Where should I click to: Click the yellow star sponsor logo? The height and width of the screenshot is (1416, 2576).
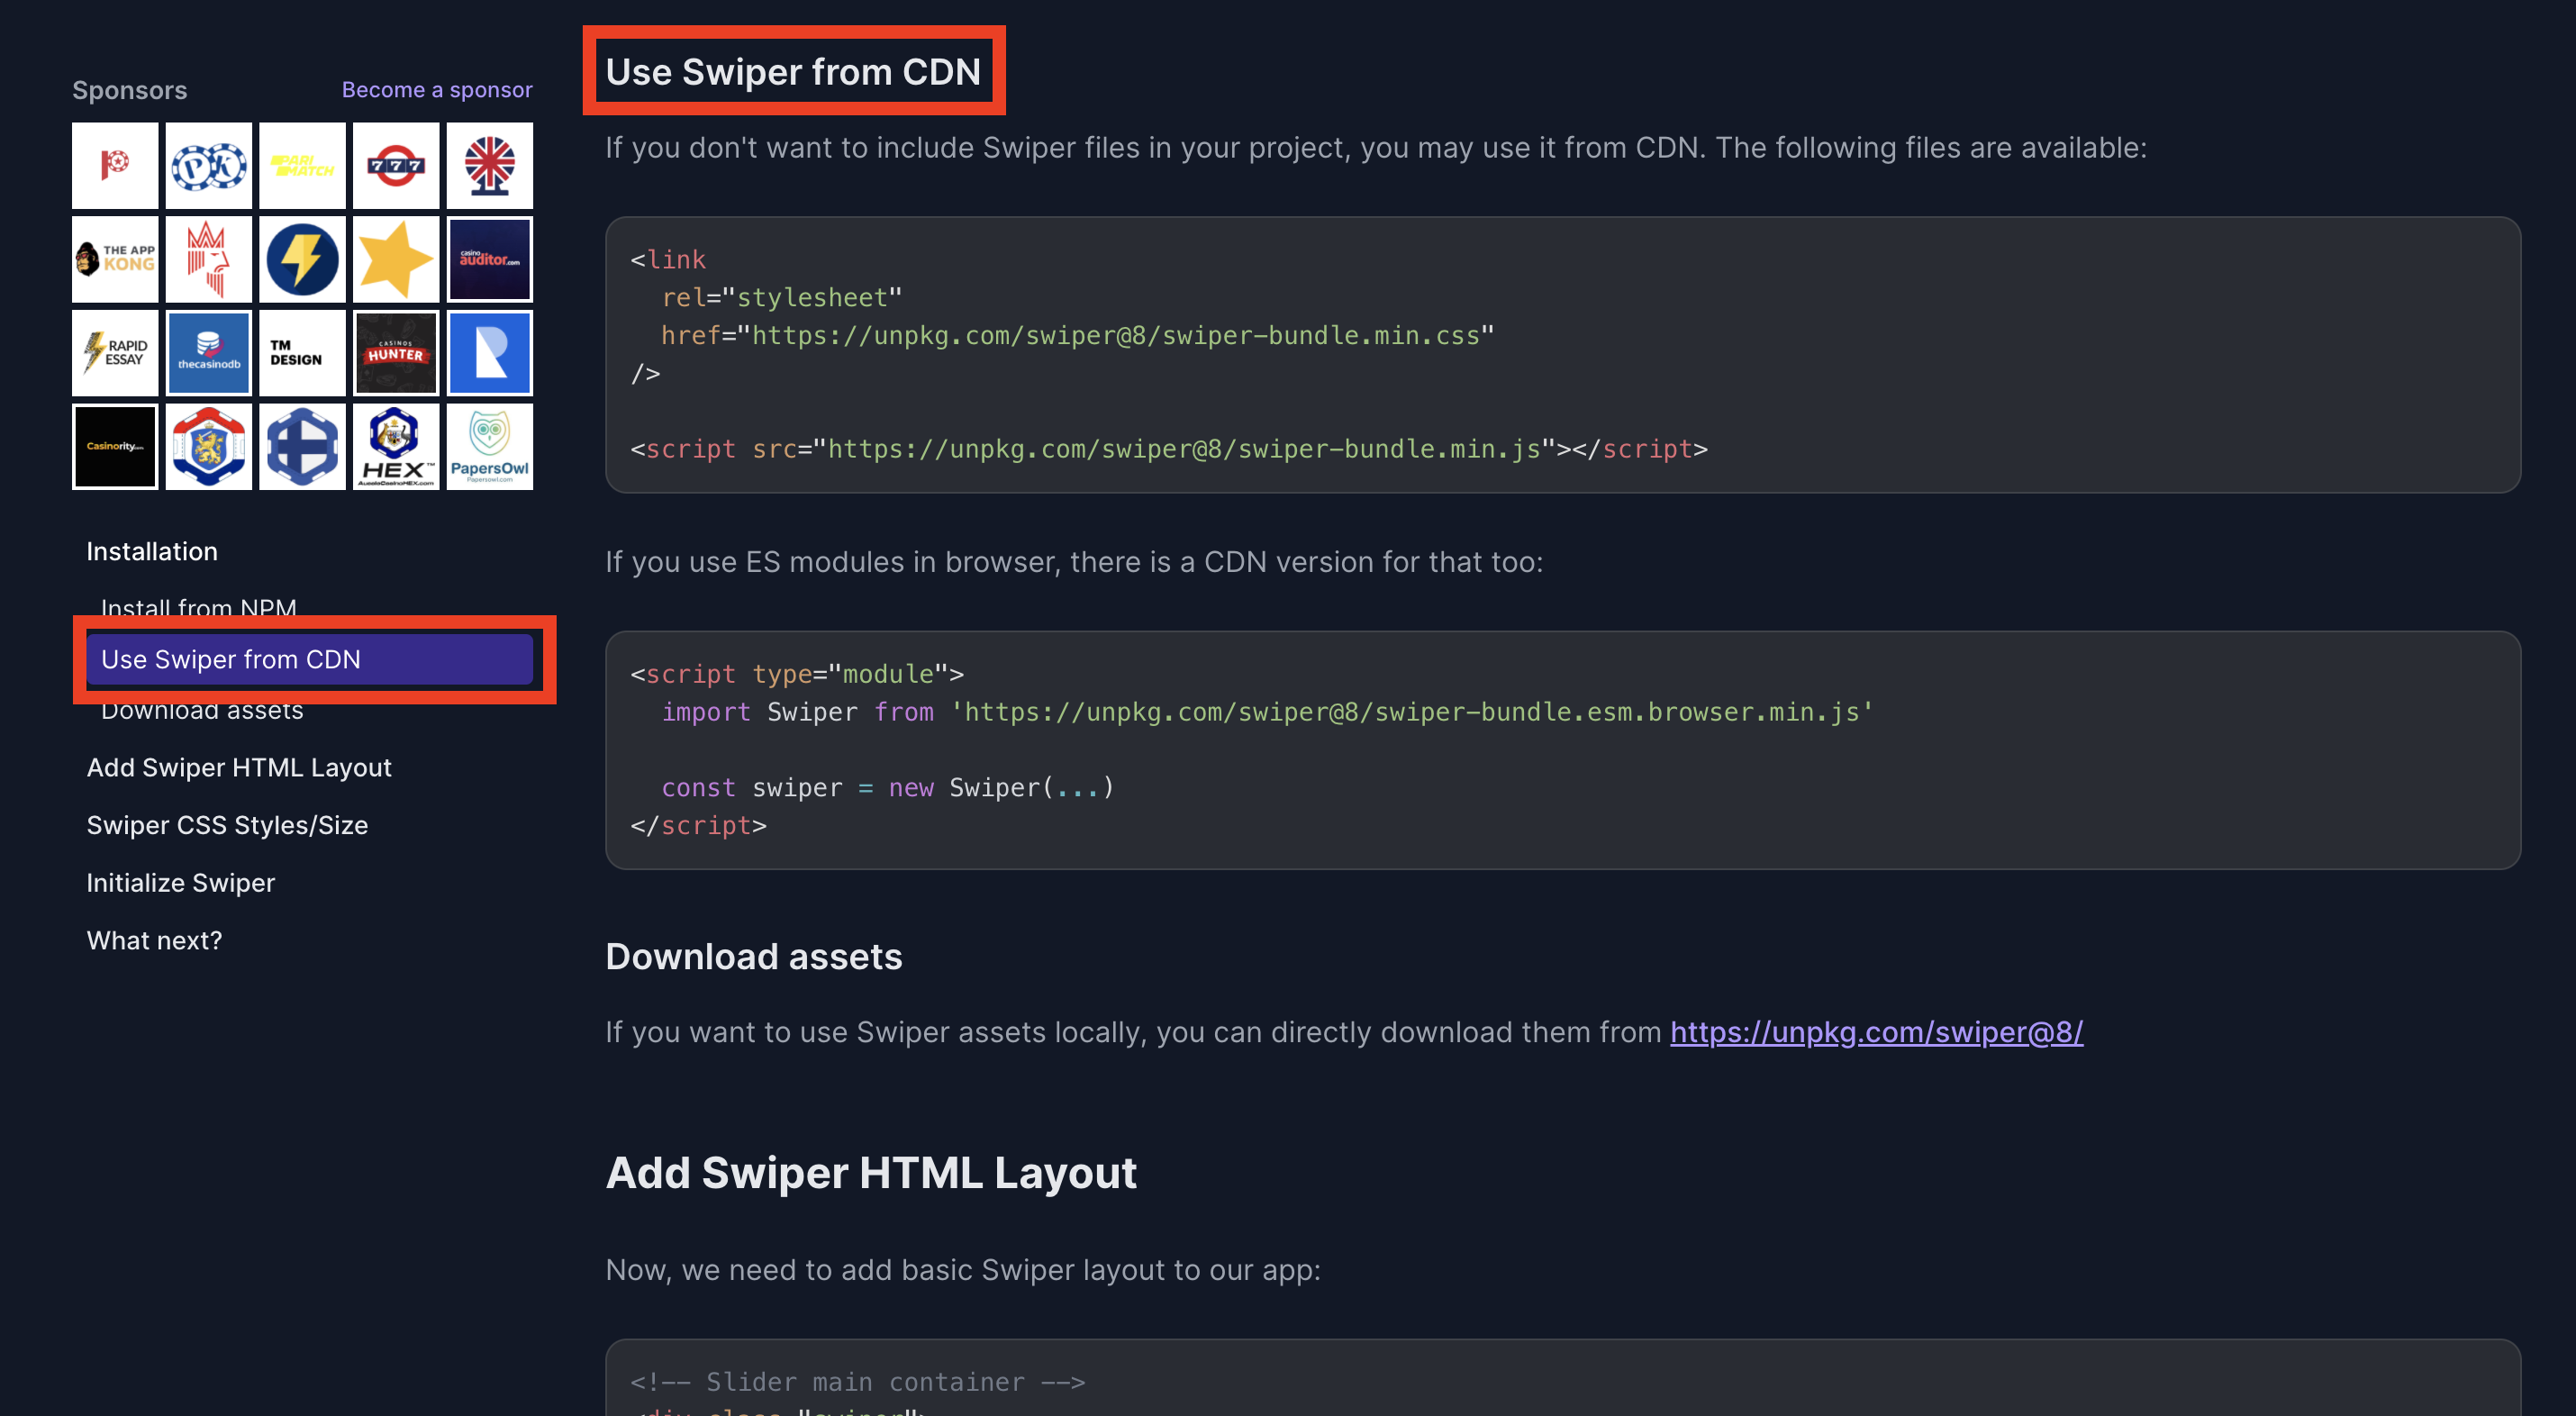(396, 259)
